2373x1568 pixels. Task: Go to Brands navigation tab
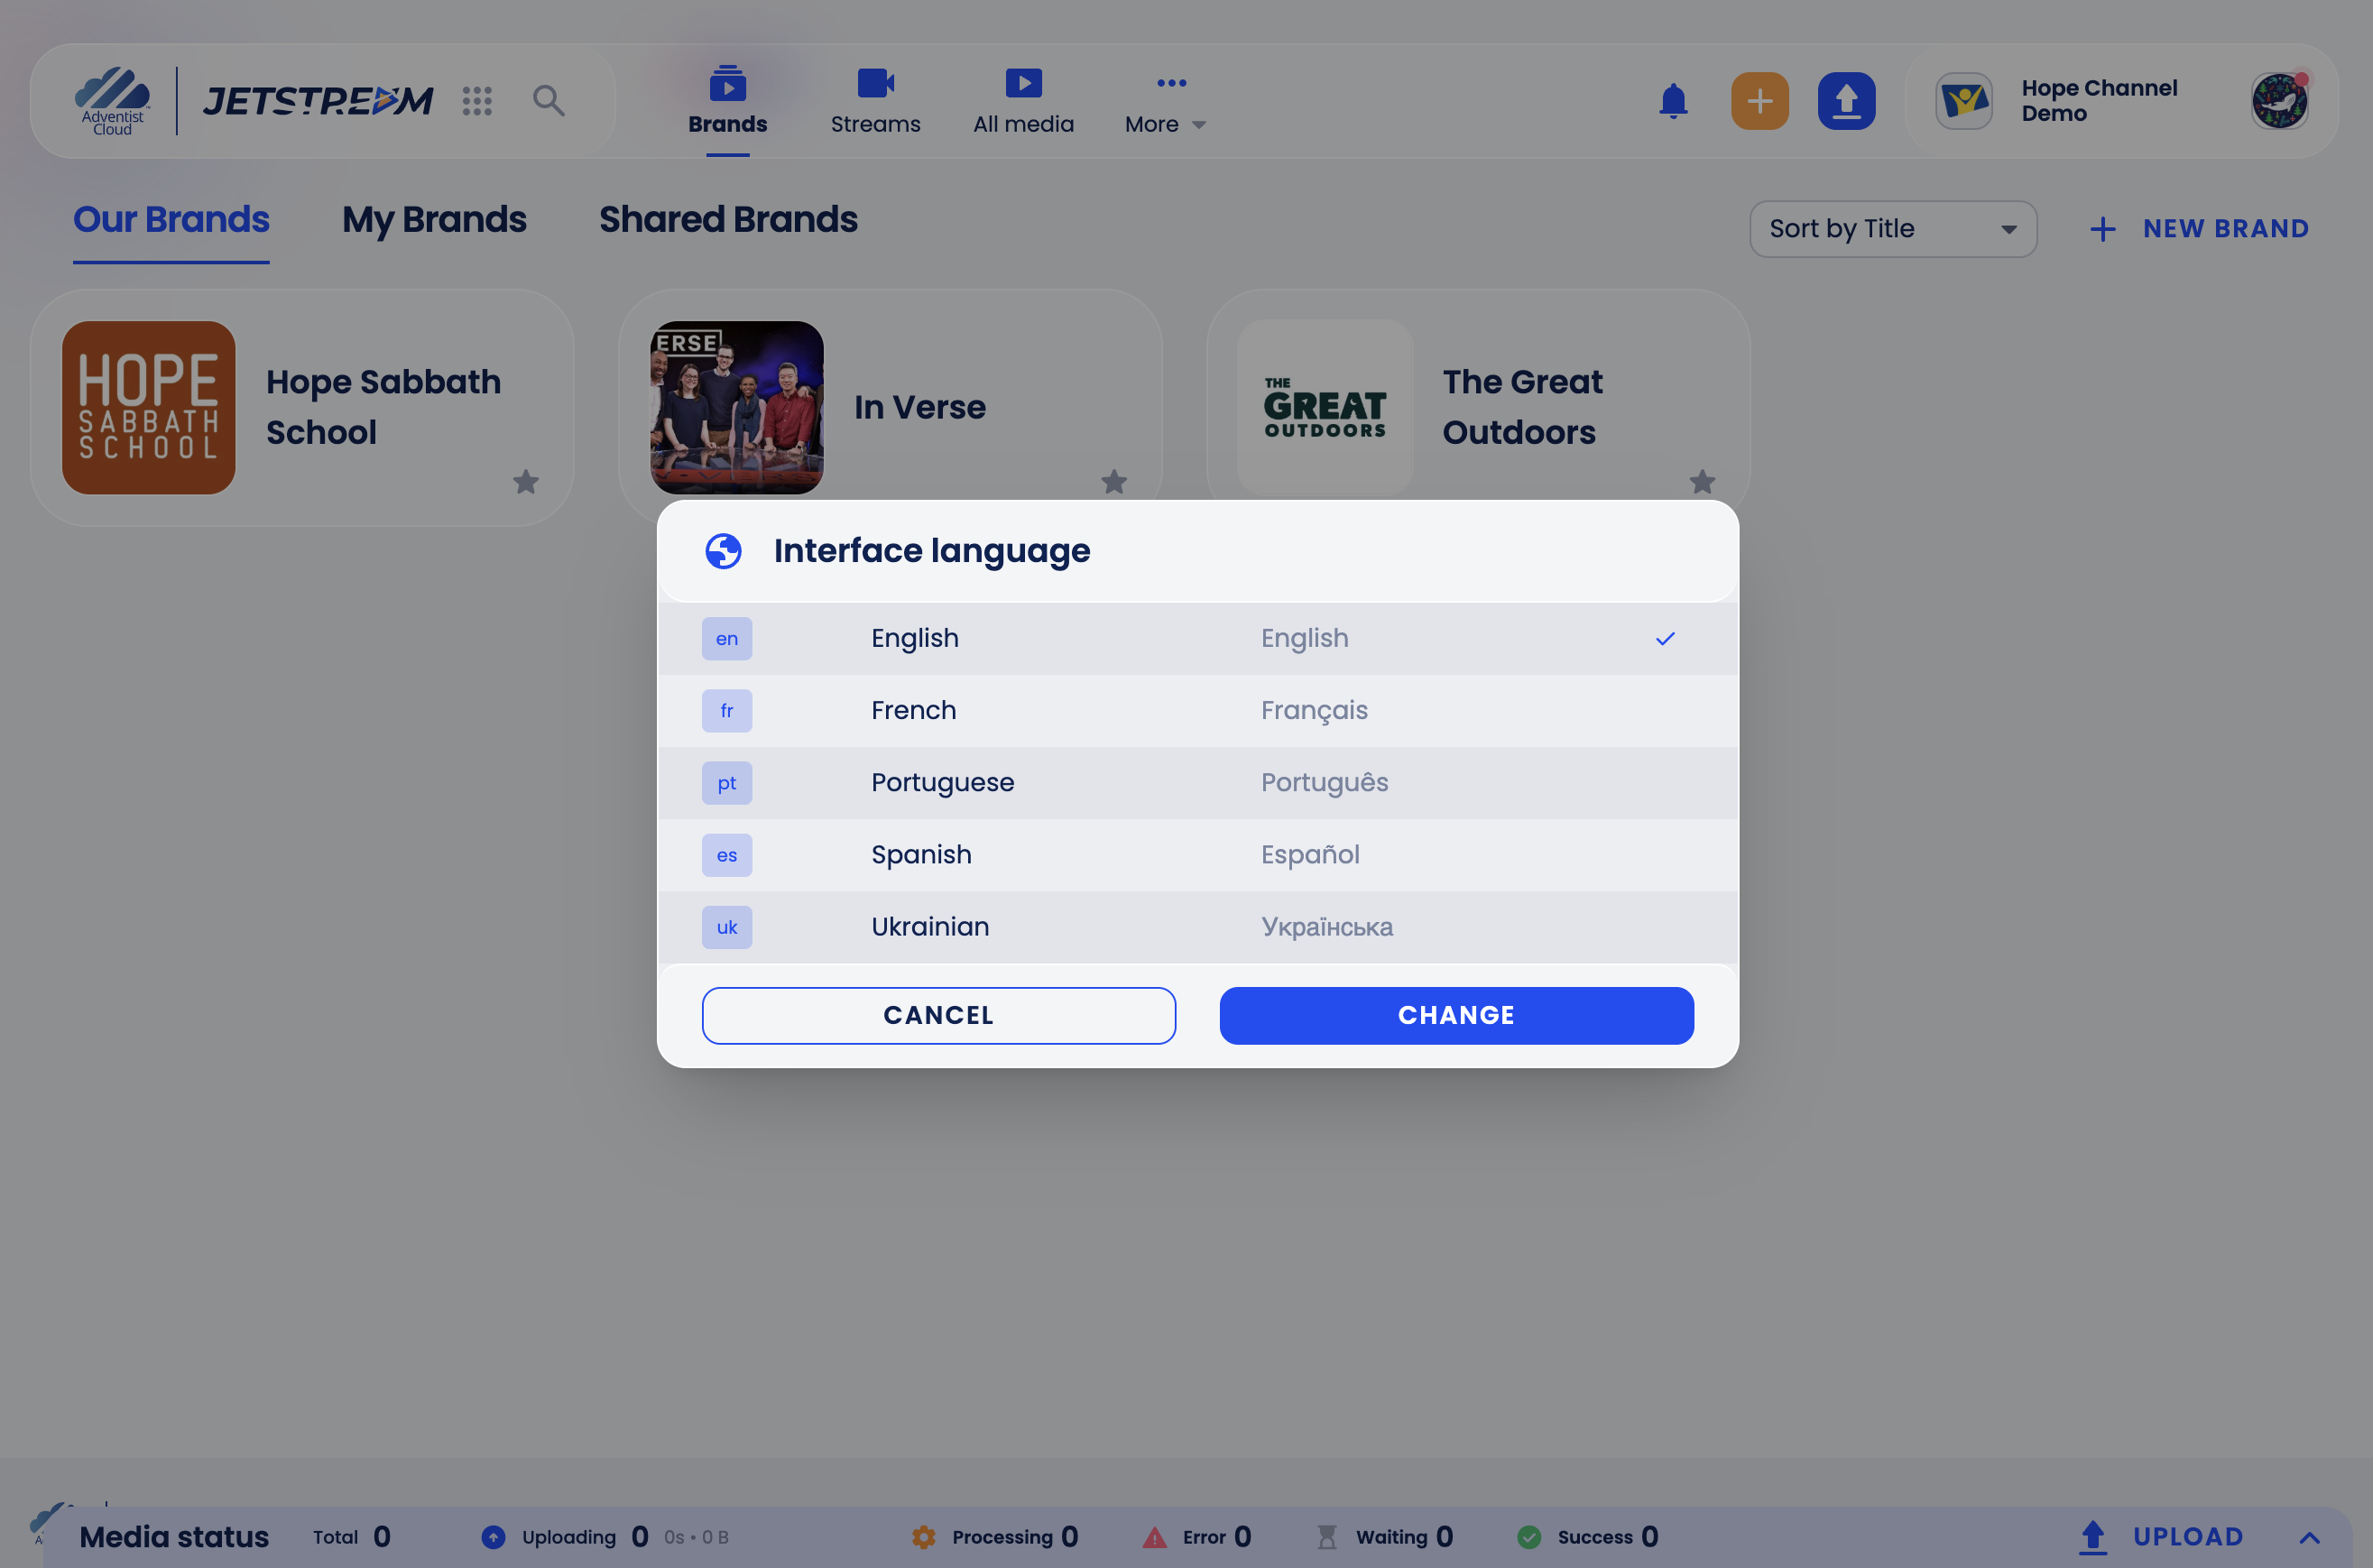point(727,103)
